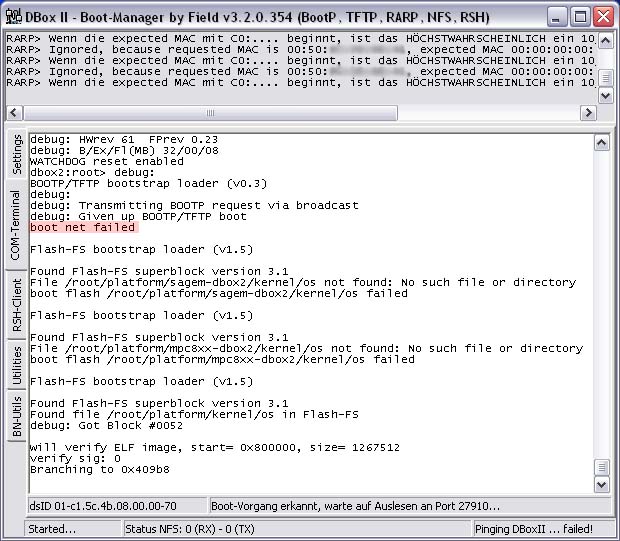Minimize the Boot-Manager window
The width and height of the screenshot is (620, 541).
[x=556, y=17]
